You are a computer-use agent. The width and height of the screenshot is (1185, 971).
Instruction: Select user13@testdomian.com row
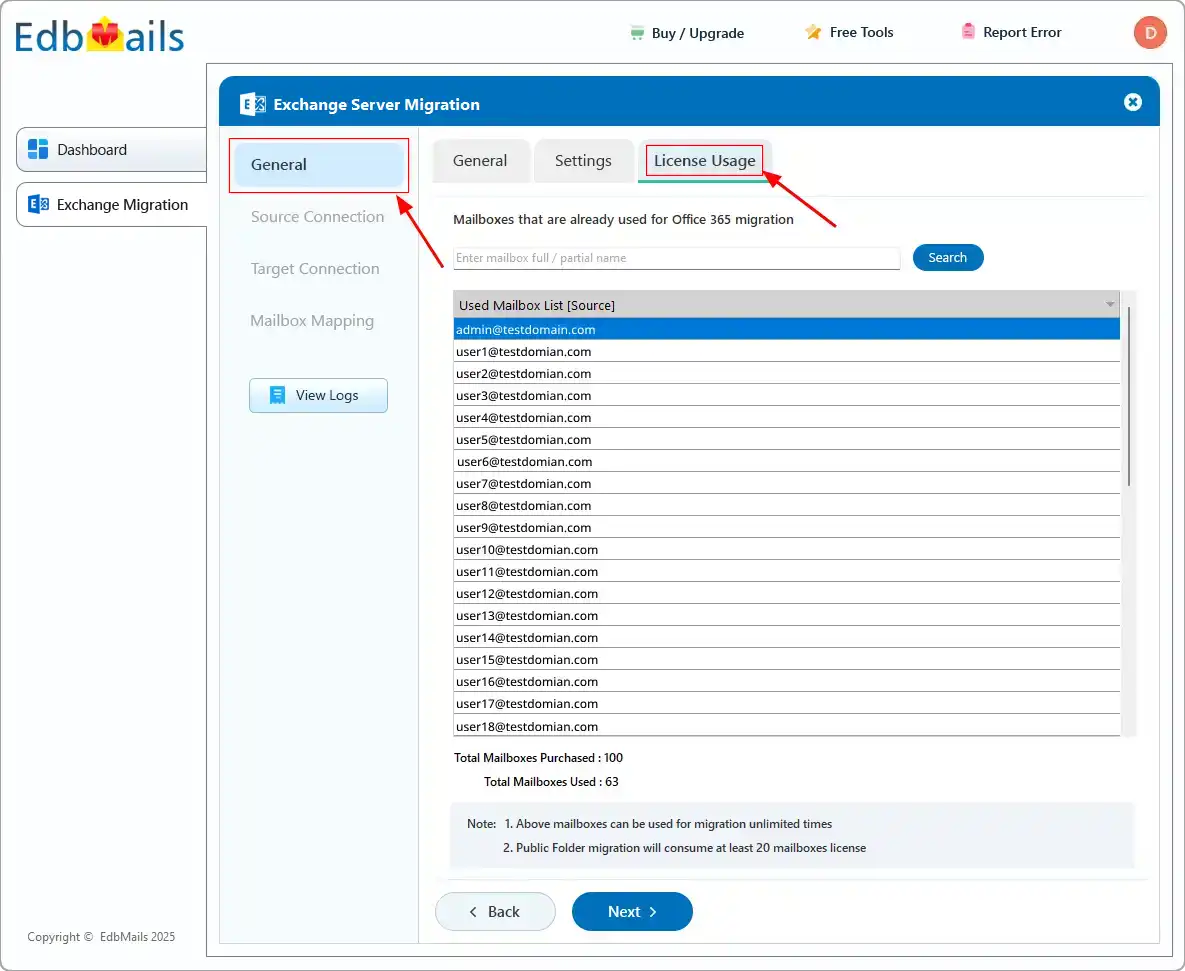pyautogui.click(x=786, y=615)
